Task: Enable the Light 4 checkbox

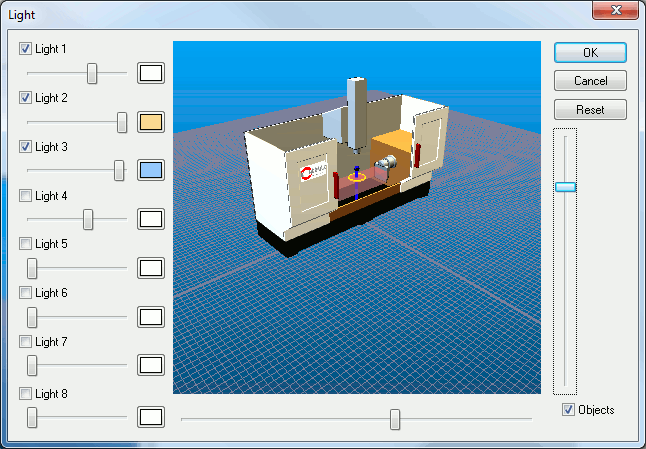Action: 25,195
